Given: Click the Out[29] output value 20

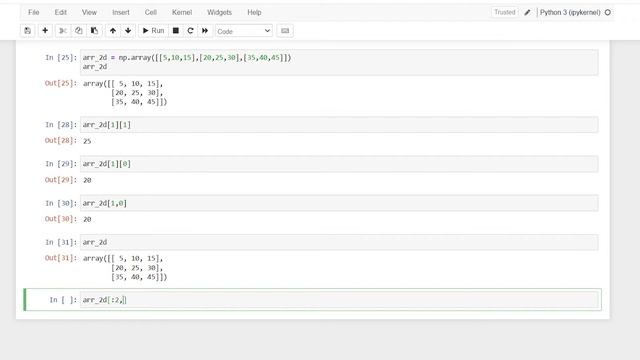Looking at the screenshot, I should click(x=87, y=180).
